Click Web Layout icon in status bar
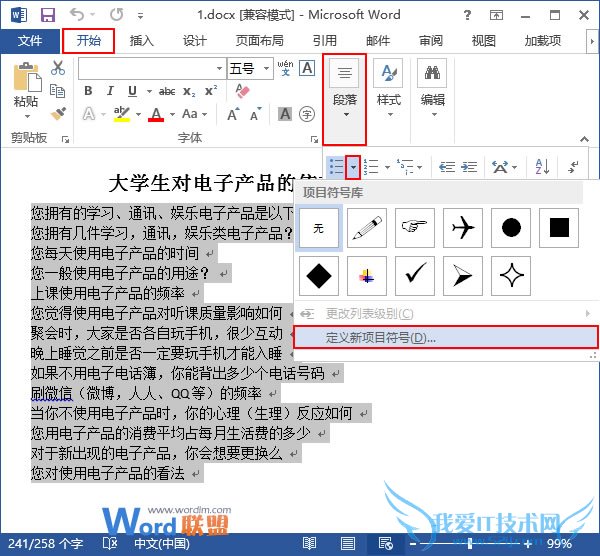Viewport: 600px width, 556px height. [385, 543]
